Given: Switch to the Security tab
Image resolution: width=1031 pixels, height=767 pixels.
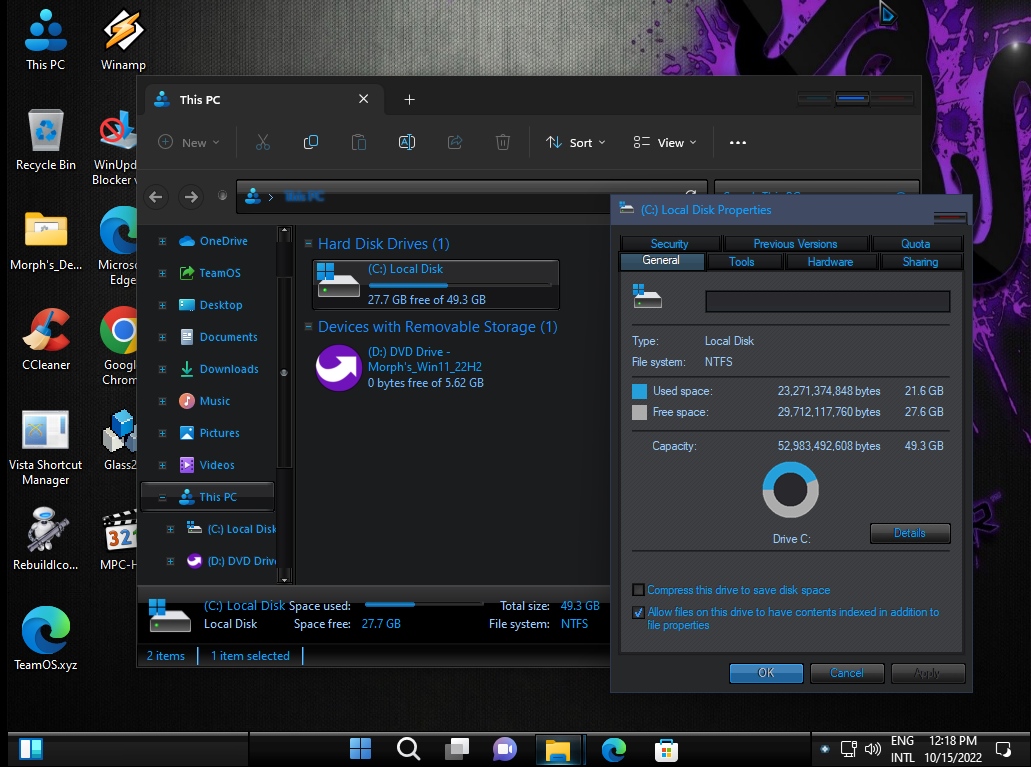Looking at the screenshot, I should 669,244.
